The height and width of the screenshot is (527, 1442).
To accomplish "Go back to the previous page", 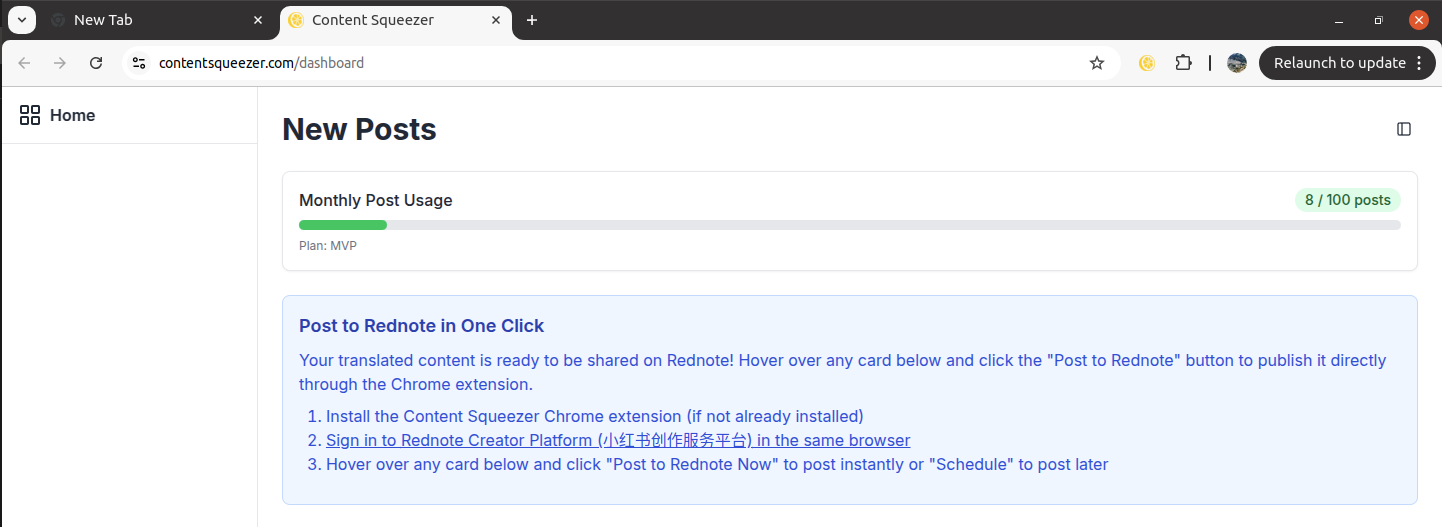I will 25,63.
